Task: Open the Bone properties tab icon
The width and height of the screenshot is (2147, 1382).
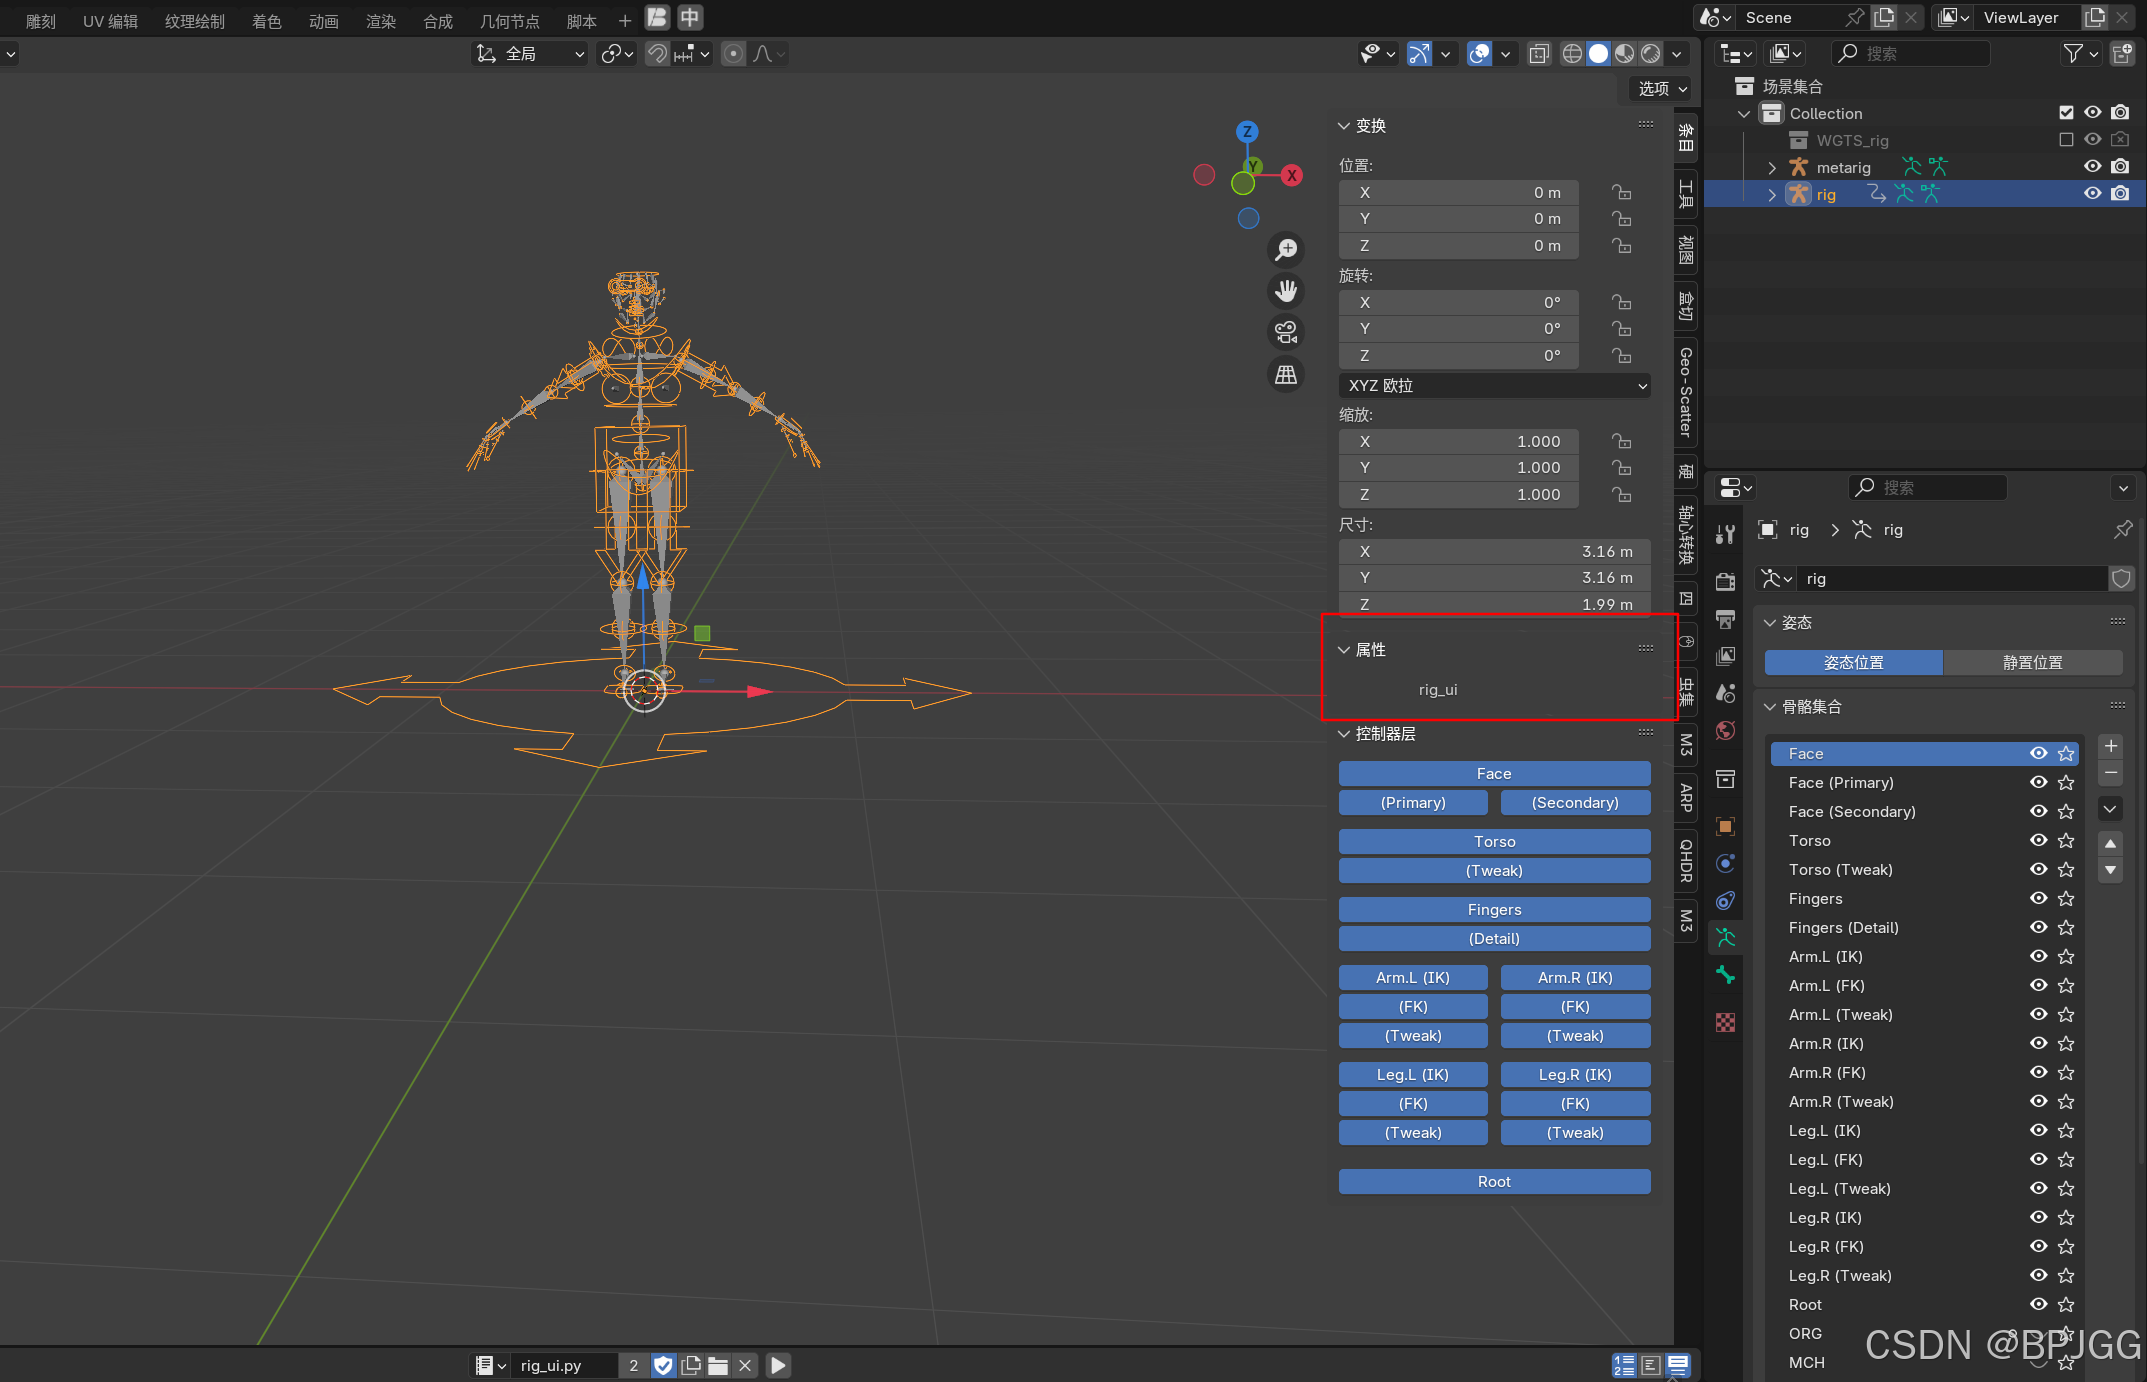Action: (1725, 975)
